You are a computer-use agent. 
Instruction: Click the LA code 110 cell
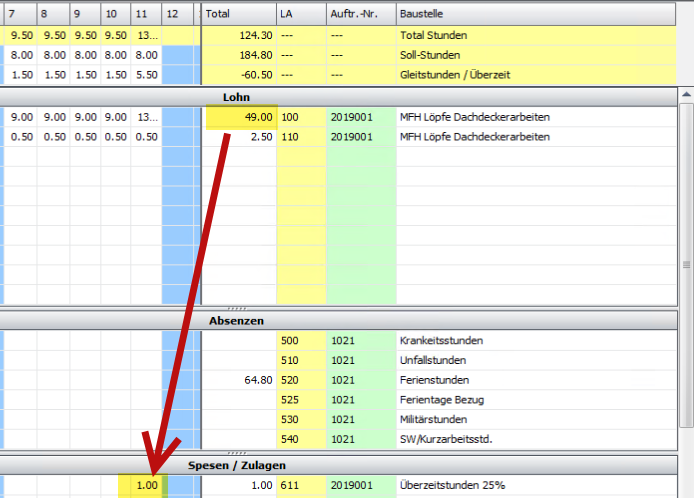300,136
